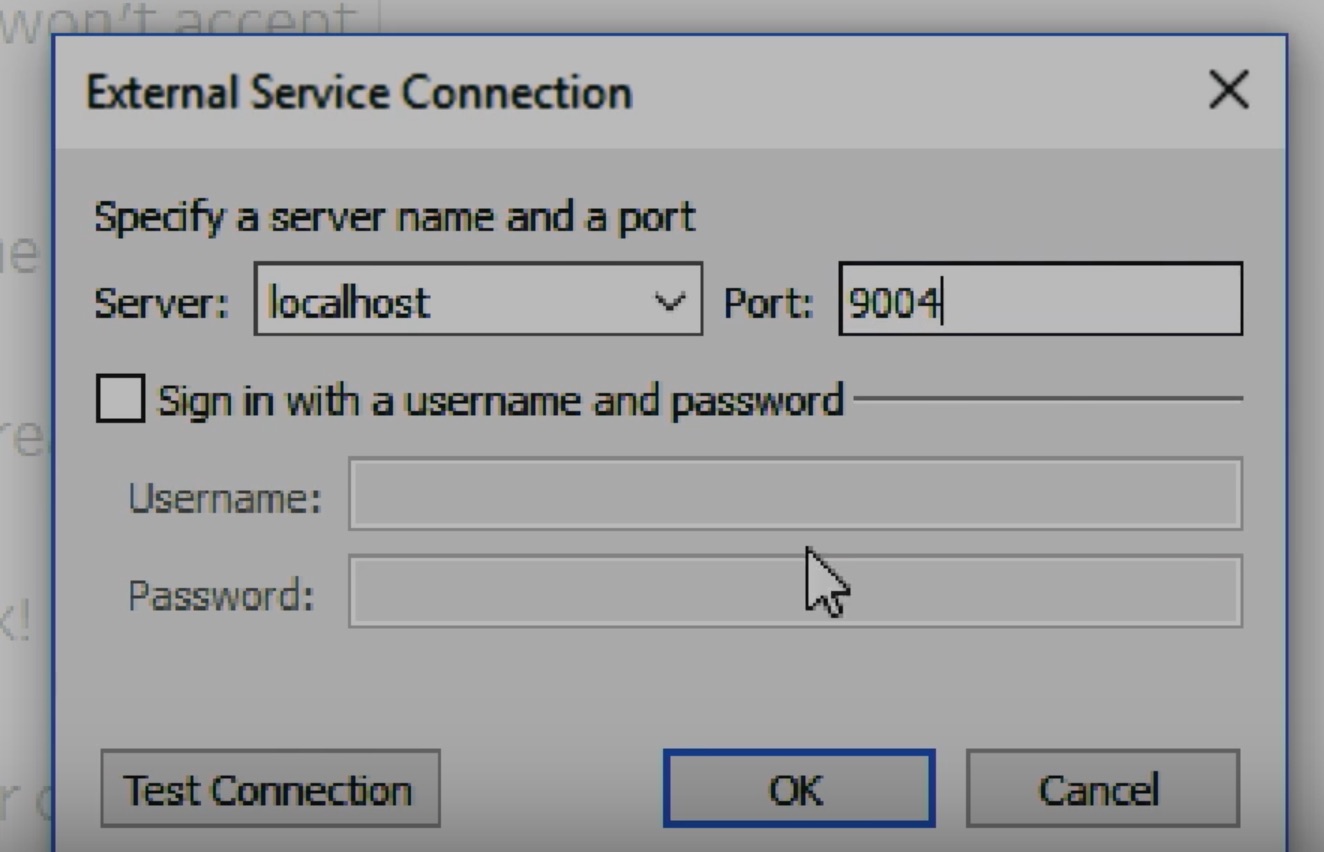Close the External Service Connection dialog
The width and height of the screenshot is (1324, 852).
coord(1228,91)
